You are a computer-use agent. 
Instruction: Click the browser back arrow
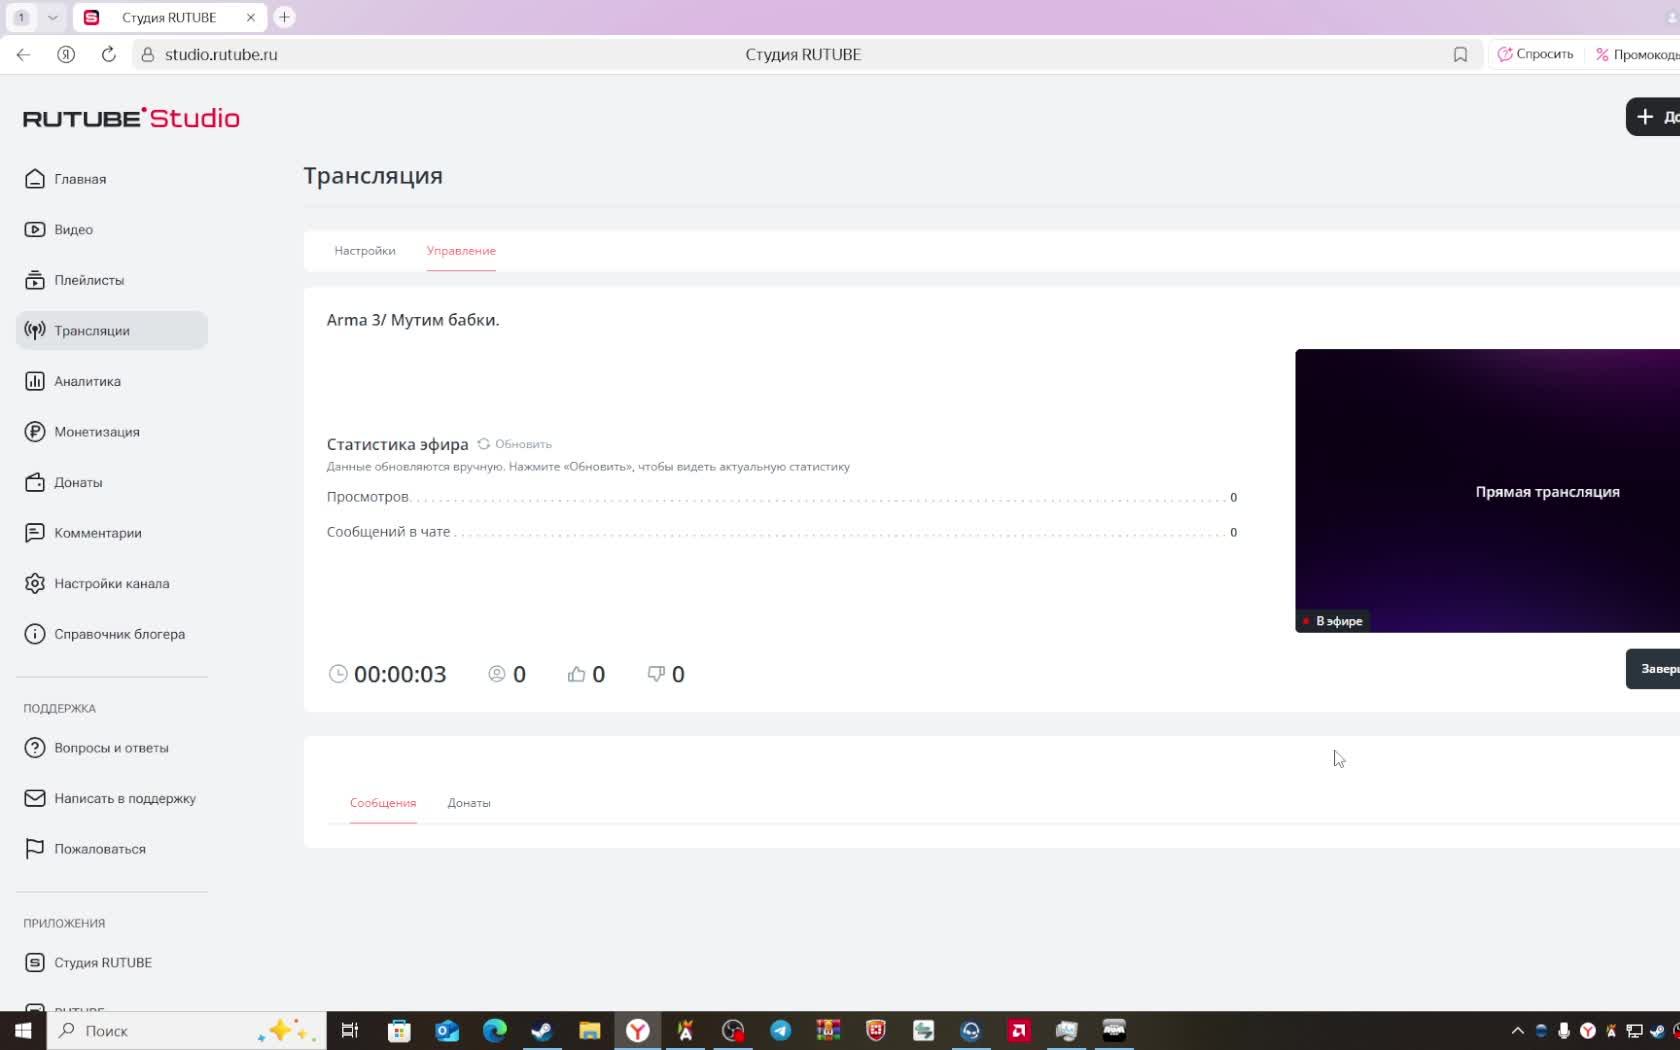[23, 54]
